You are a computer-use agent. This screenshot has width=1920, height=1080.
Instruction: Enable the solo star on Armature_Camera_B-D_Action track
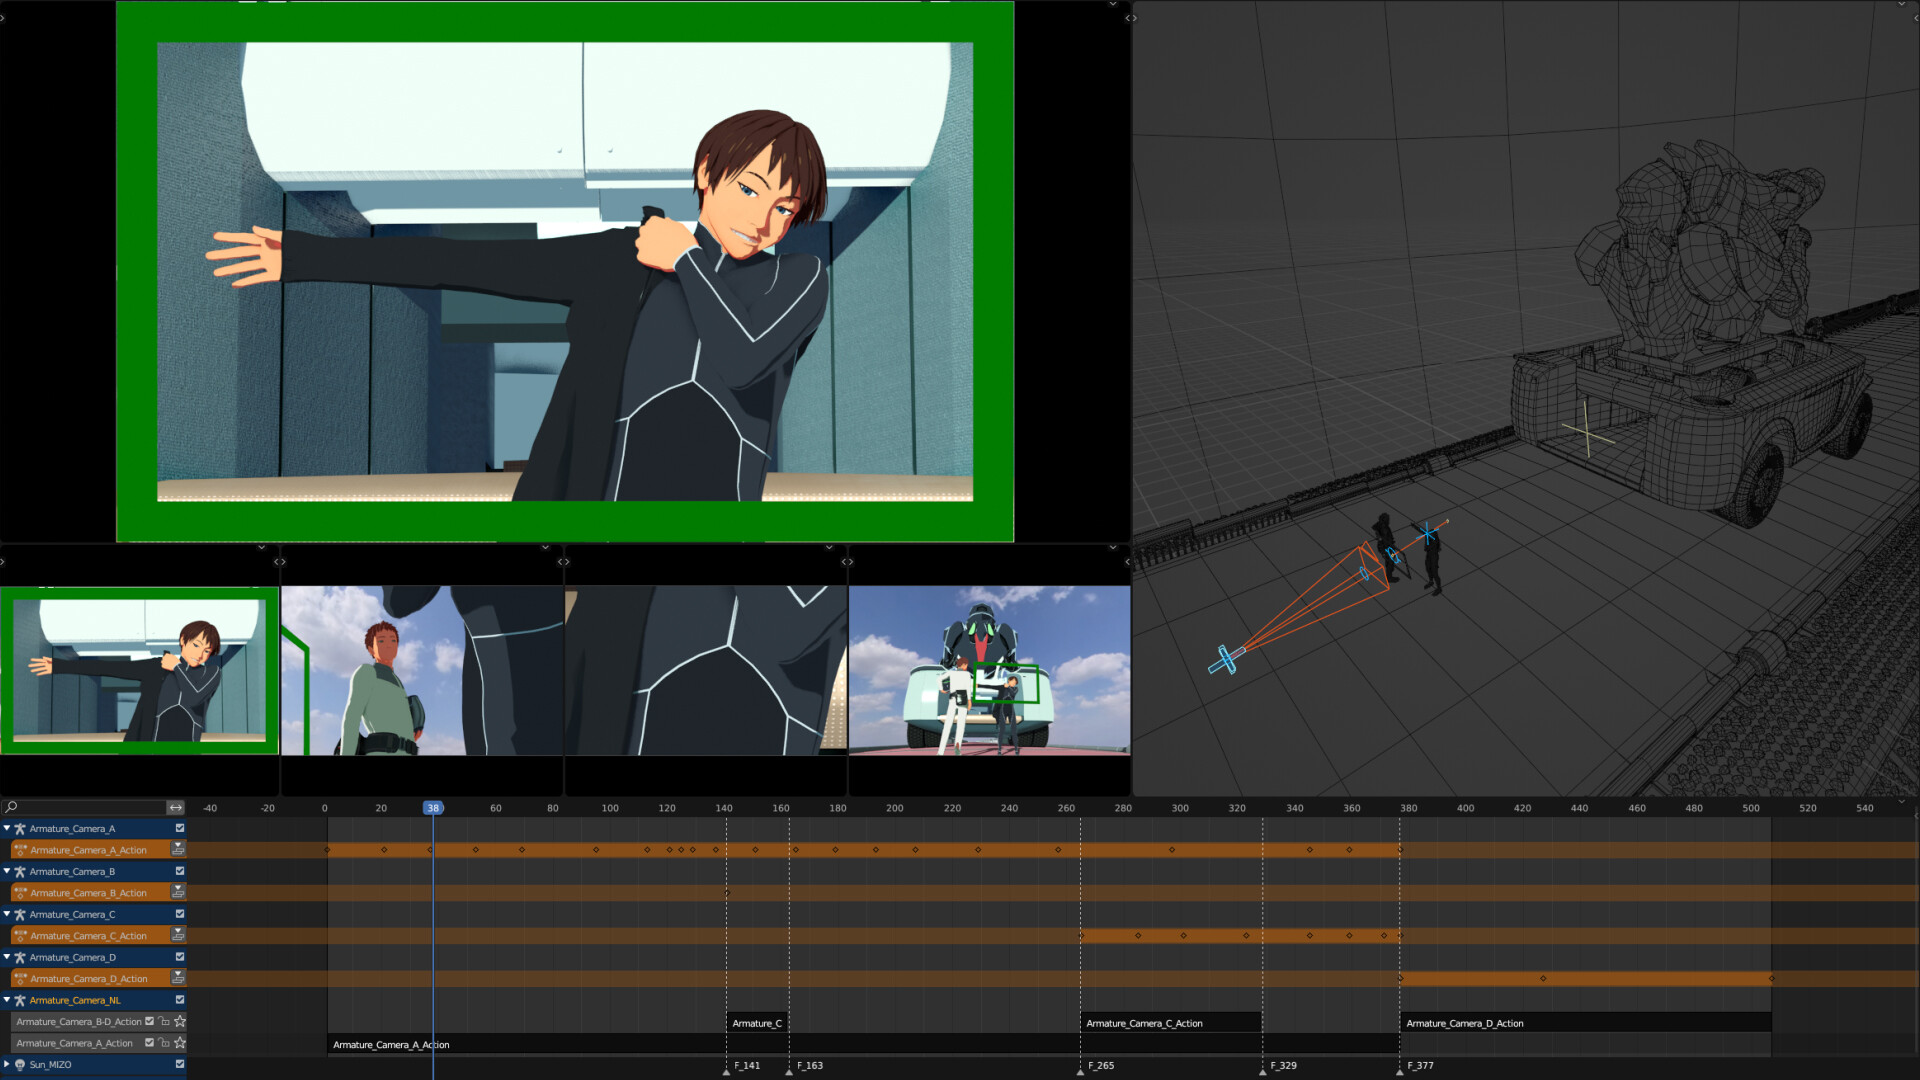181,1021
